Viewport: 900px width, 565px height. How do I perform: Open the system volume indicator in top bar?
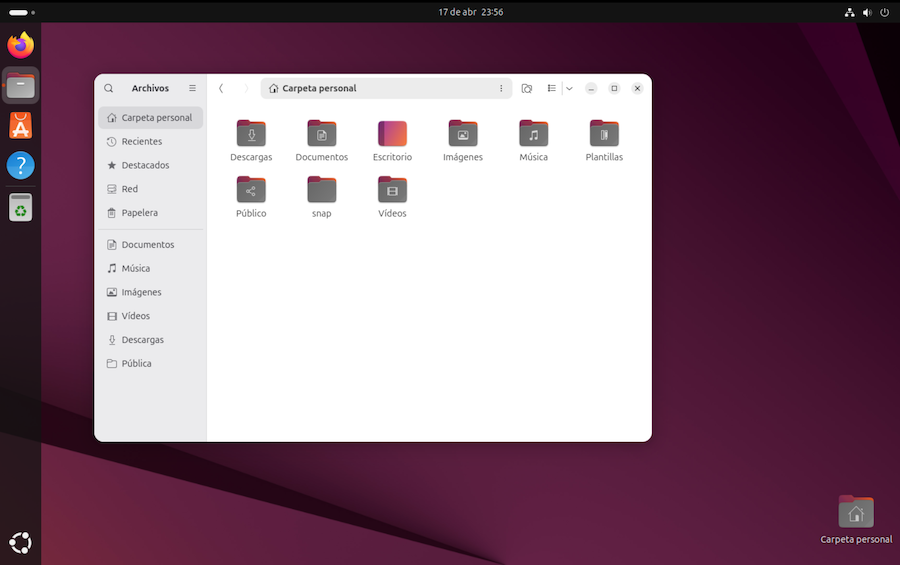pyautogui.click(x=867, y=12)
